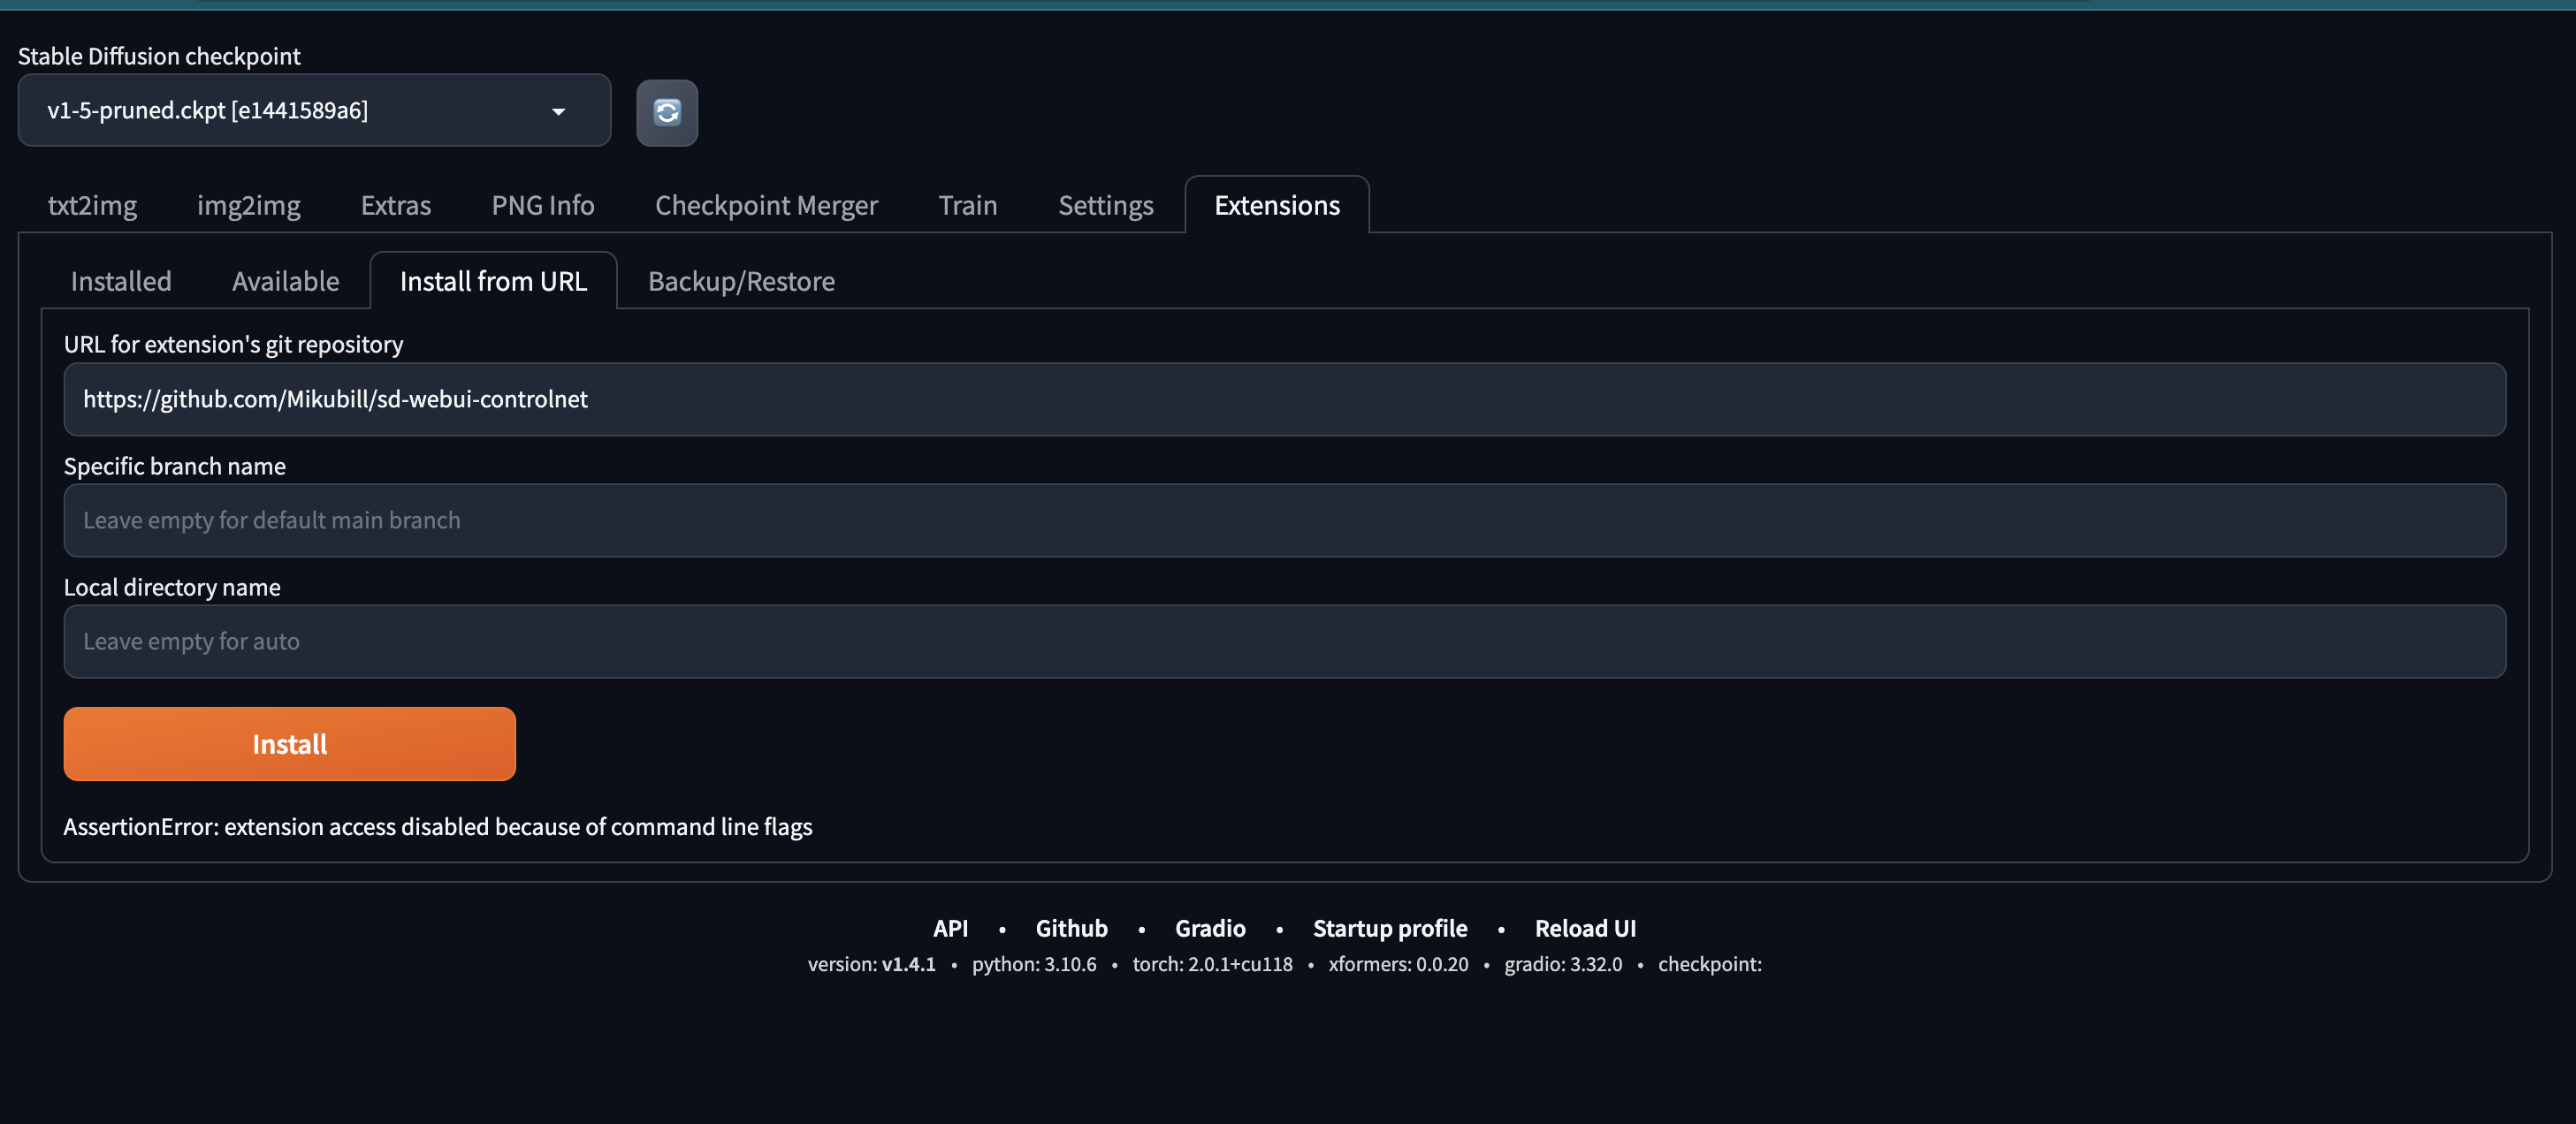Click the python: 3.10.6 text
This screenshot has height=1124, width=2576.
point(1034,964)
